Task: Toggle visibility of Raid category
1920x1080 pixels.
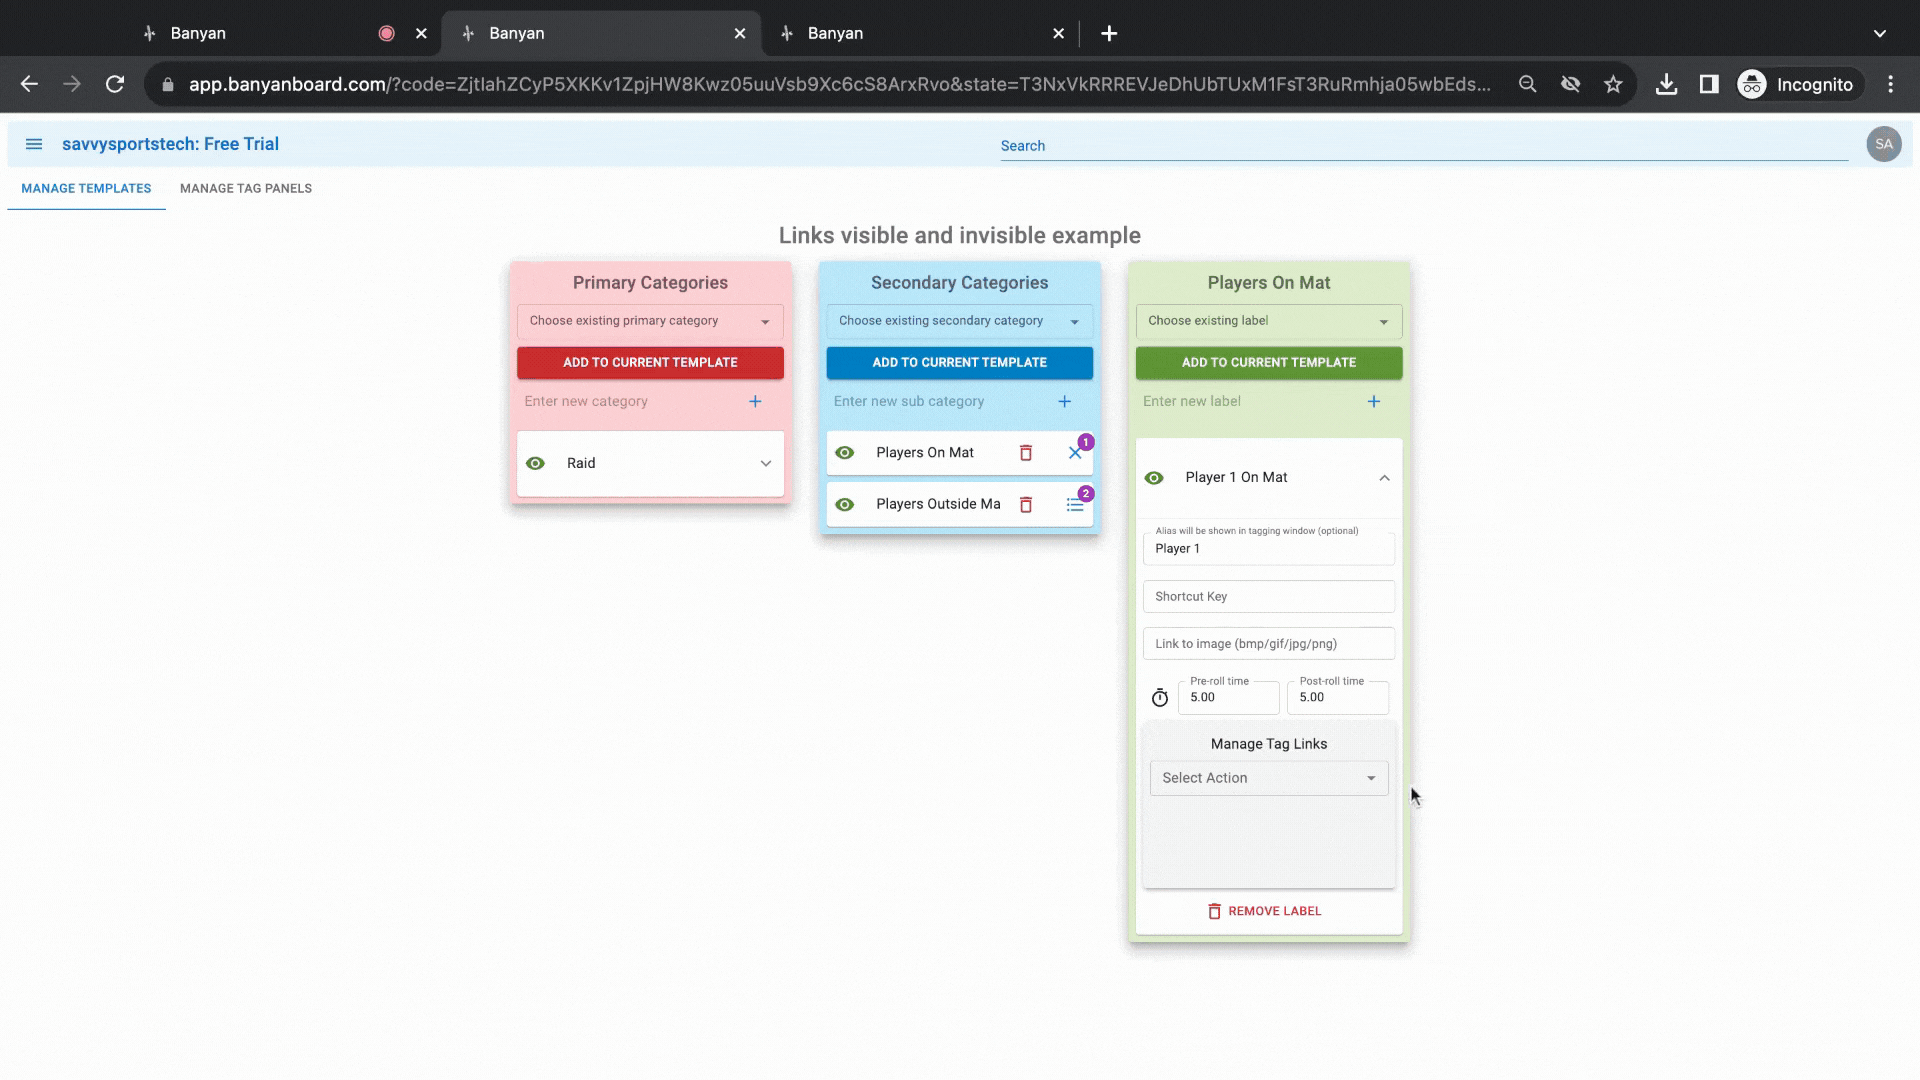Action: coord(535,463)
